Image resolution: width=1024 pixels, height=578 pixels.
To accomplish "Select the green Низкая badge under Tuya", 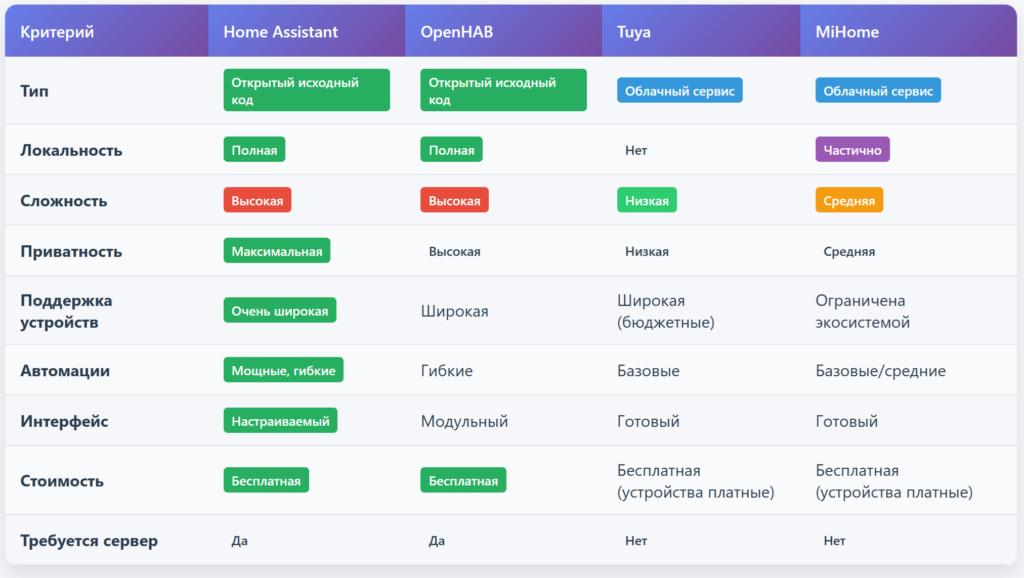I will pyautogui.click(x=647, y=200).
